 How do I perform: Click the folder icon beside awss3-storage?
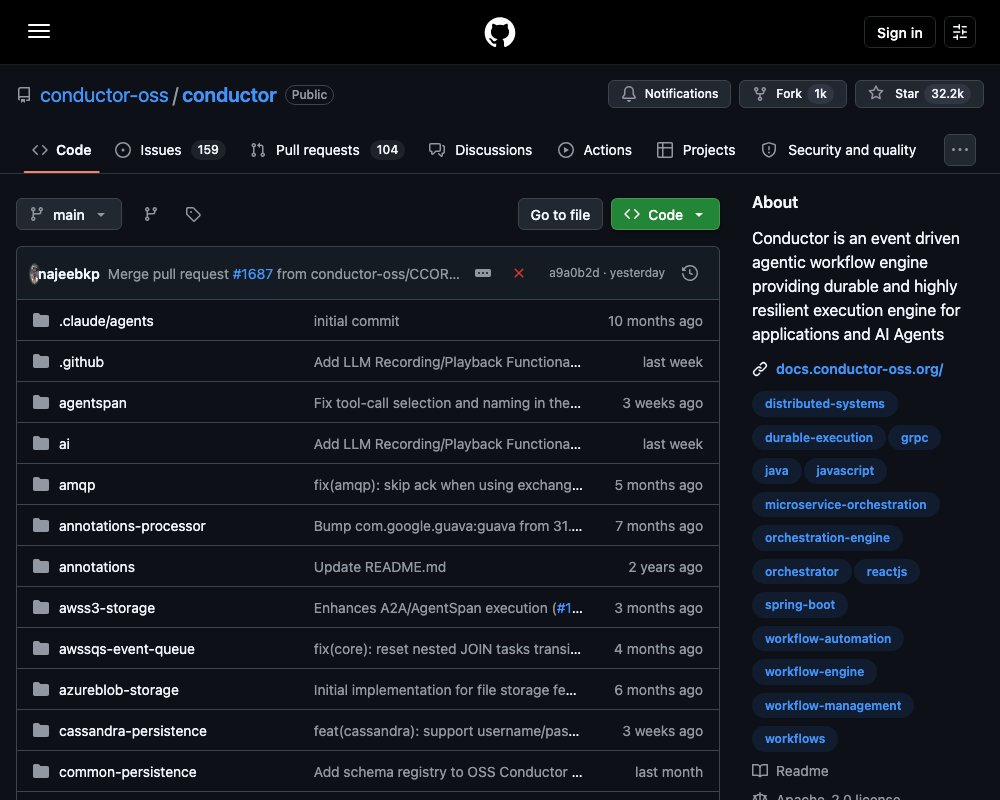41,607
